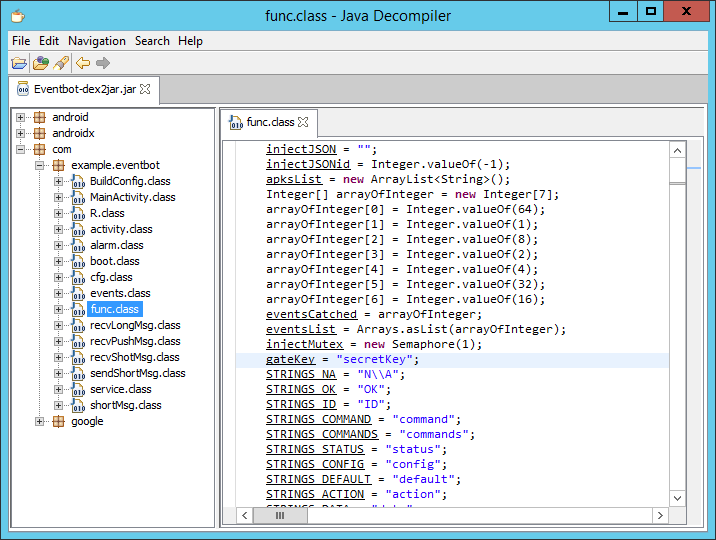This screenshot has height=540, width=716.
Task: Click the MainActivity.class file icon
Action: (x=78, y=198)
